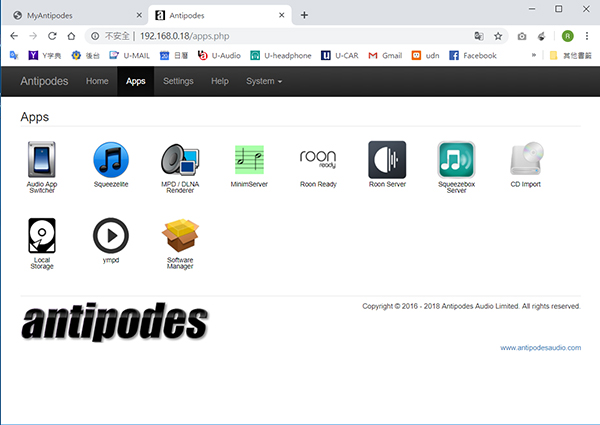This screenshot has height=425, width=600.
Task: Open the Gmail bookmark
Action: [x=385, y=55]
